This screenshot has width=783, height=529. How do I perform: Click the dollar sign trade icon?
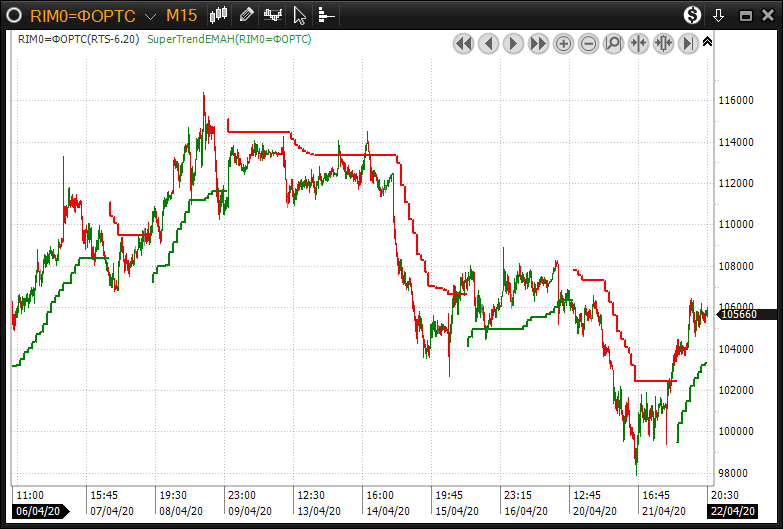click(692, 15)
